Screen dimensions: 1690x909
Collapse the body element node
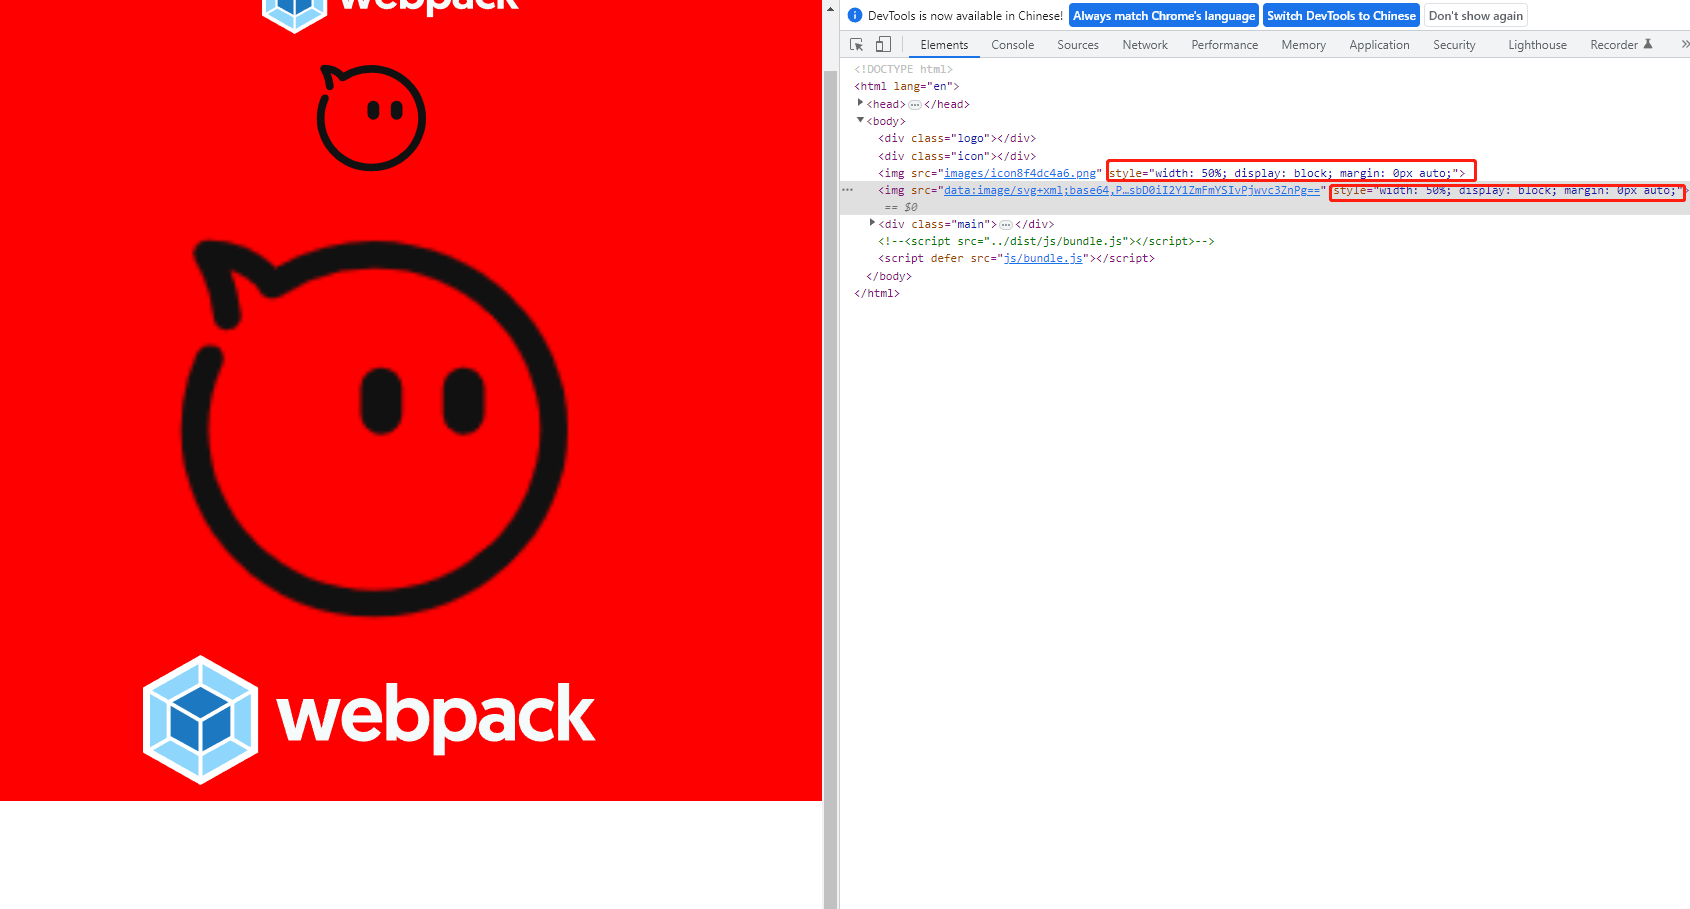coord(860,120)
